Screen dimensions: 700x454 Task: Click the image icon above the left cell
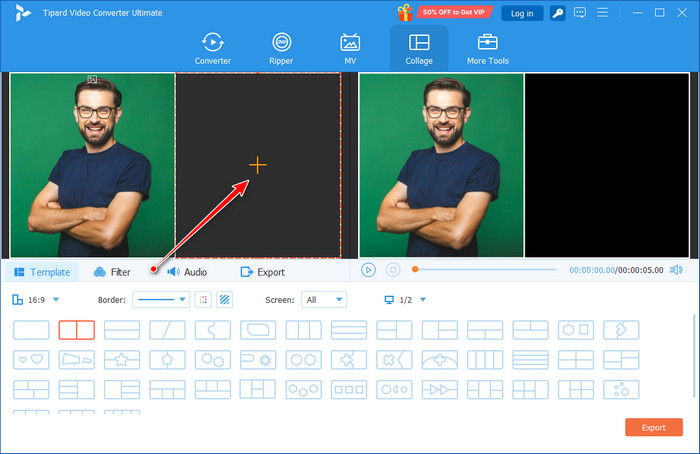[92, 79]
